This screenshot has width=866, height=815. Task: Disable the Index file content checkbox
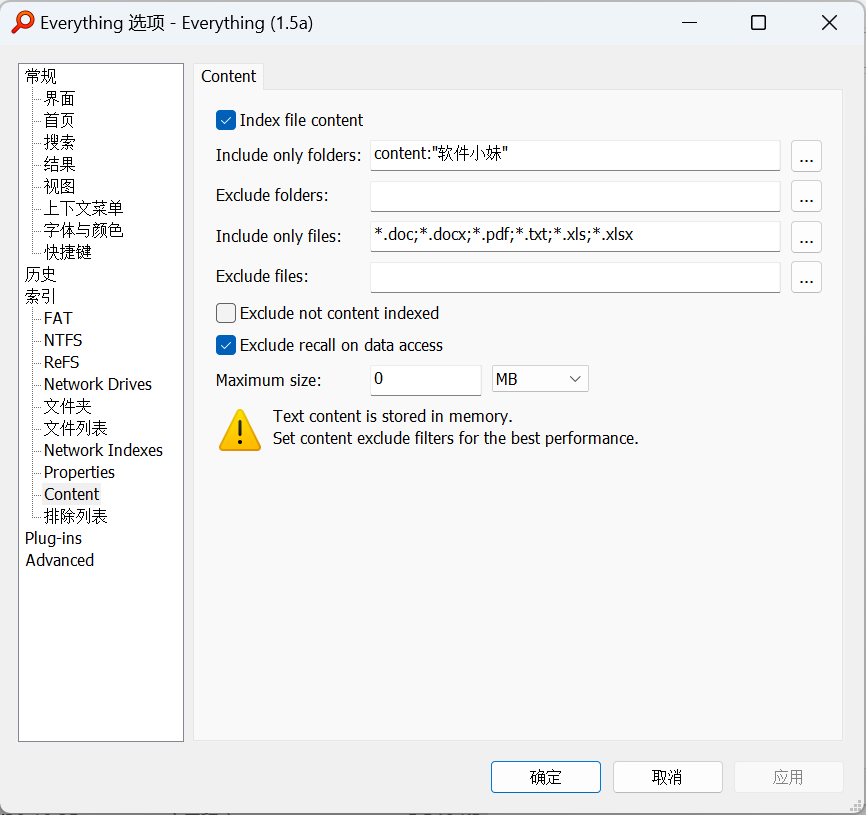[225, 120]
